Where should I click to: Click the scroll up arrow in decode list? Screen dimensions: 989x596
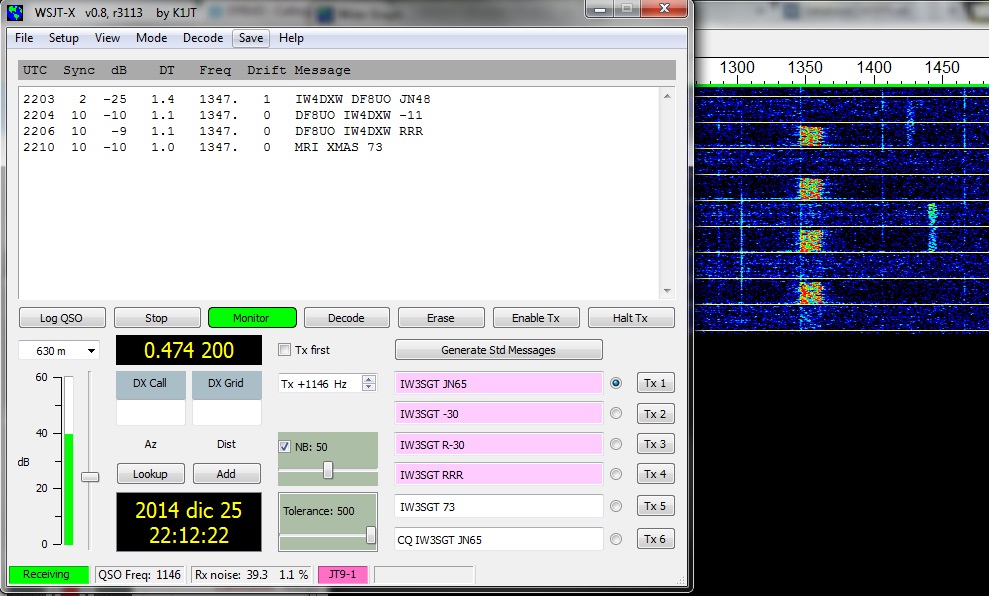pyautogui.click(x=667, y=96)
